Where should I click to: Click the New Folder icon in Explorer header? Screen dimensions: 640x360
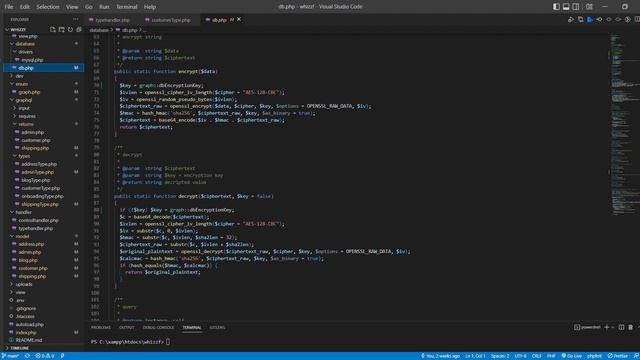pos(61,30)
